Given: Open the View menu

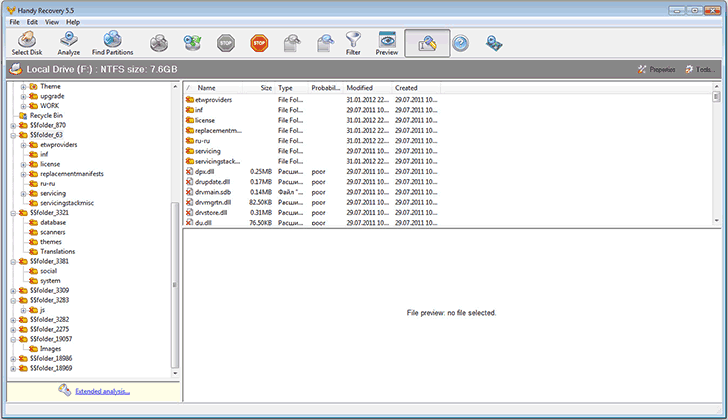Looking at the screenshot, I should pos(52,22).
